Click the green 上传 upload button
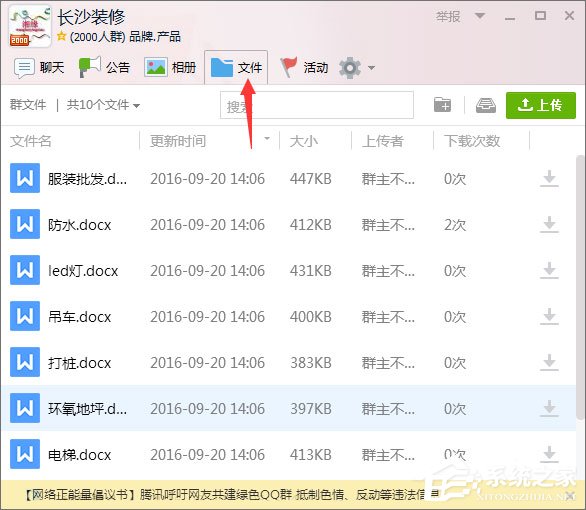This screenshot has height=510, width=586. (541, 105)
